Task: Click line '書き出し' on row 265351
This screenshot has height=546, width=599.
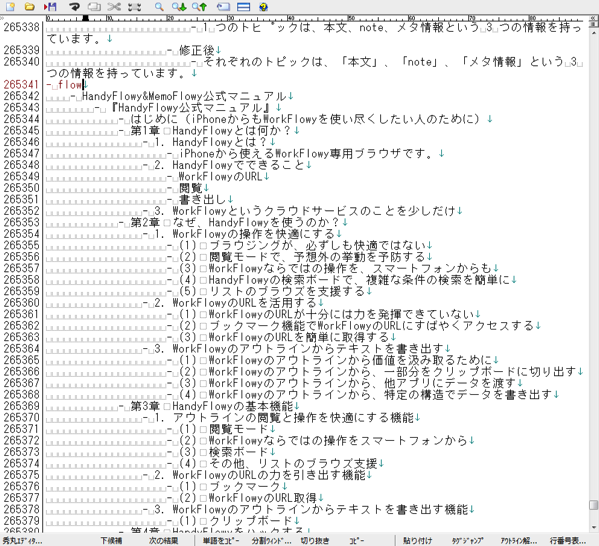Action: tap(202, 199)
